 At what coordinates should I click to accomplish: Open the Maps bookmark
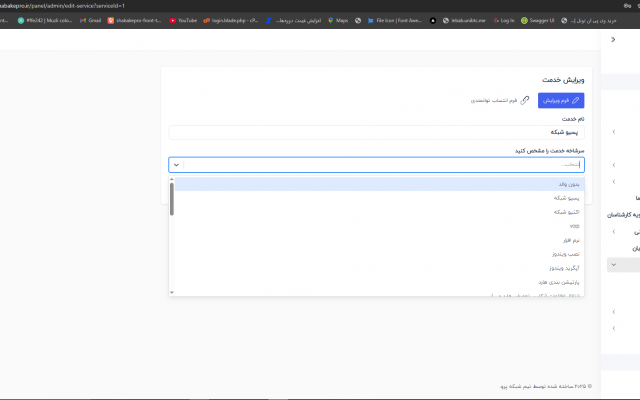[x=338, y=20]
